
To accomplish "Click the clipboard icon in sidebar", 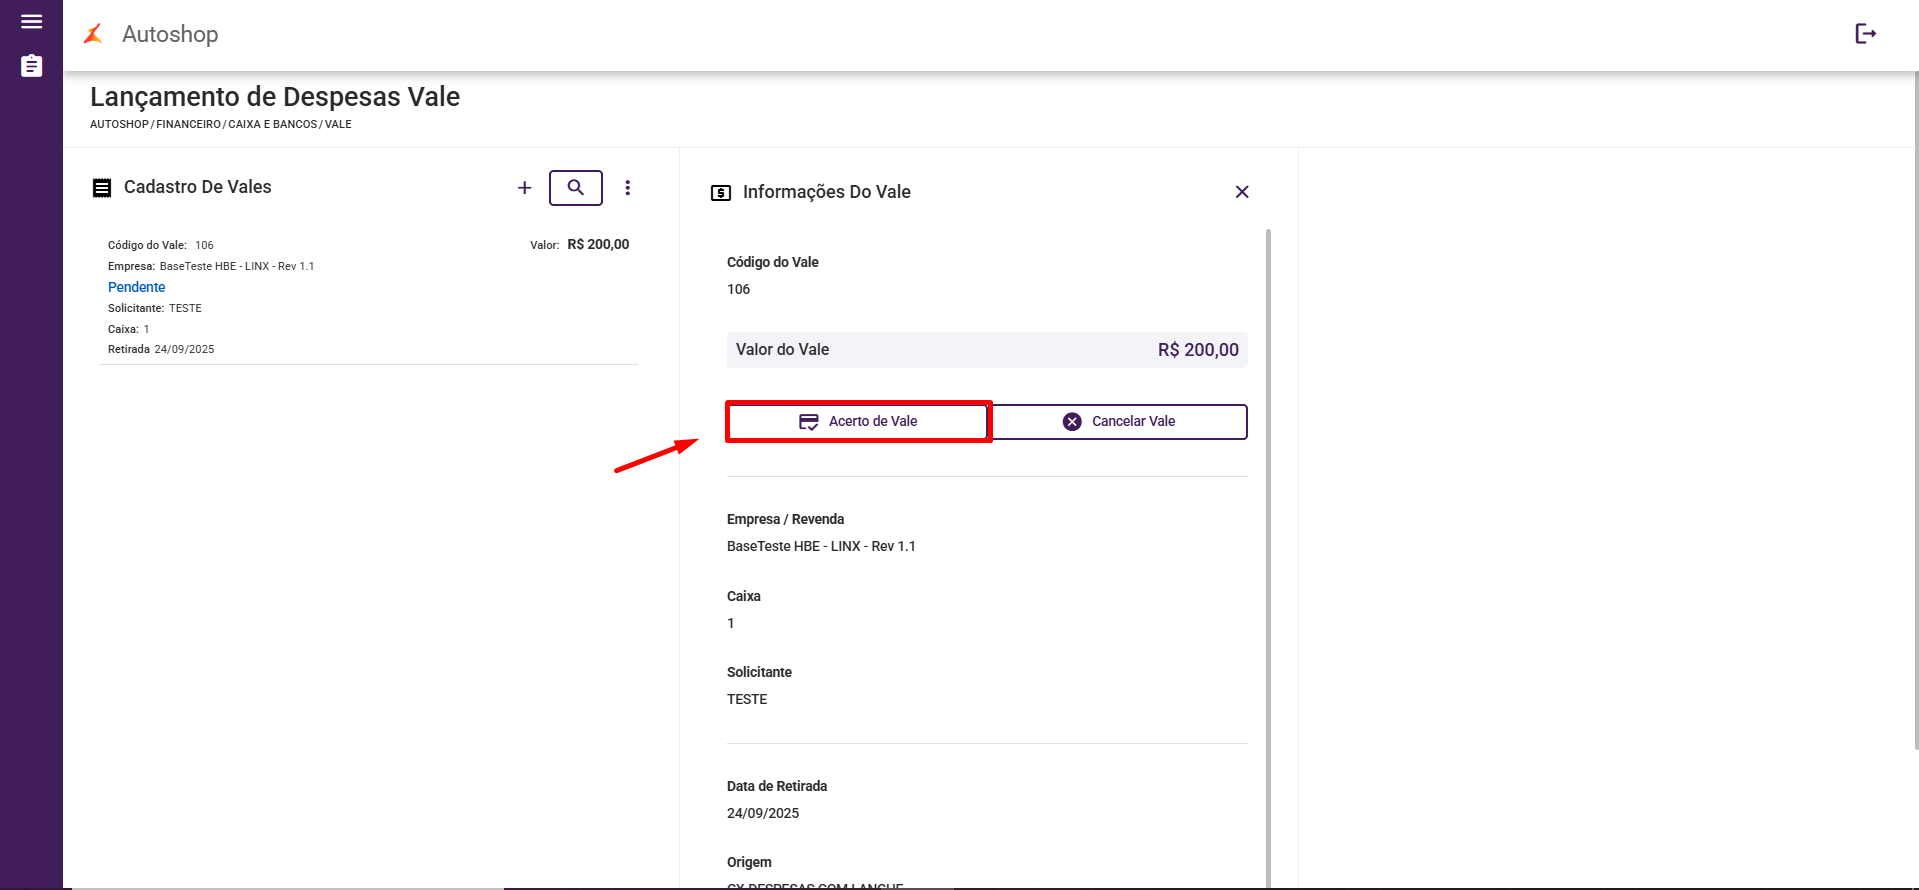I will [31, 66].
